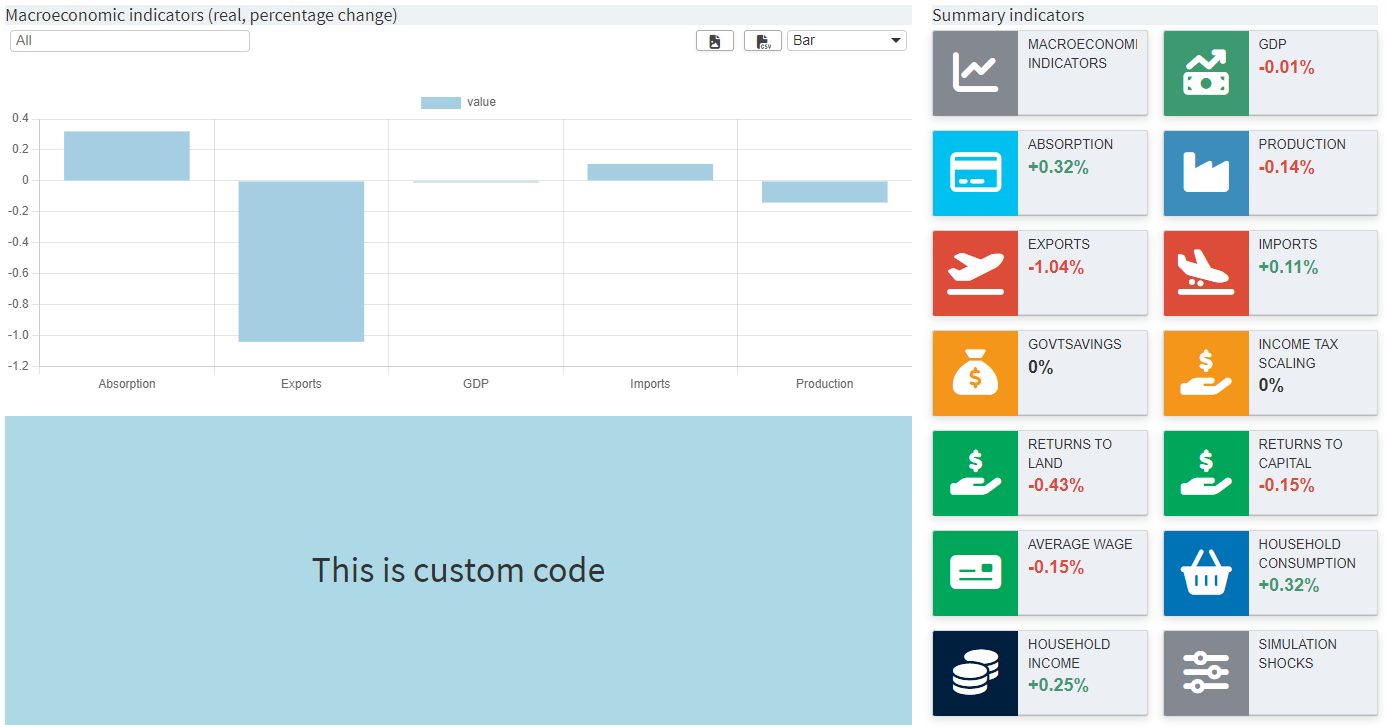1387x727 pixels.
Task: Click the credit card icon on Absorption
Action: (975, 173)
